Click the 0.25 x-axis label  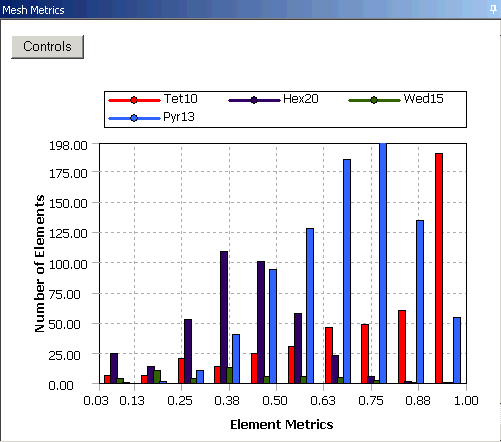point(180,401)
